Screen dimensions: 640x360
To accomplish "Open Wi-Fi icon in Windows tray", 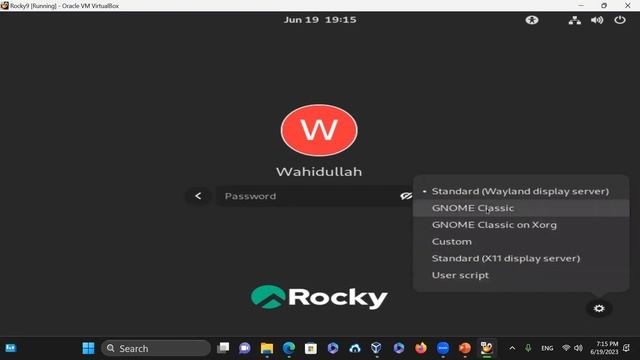I will click(566, 348).
